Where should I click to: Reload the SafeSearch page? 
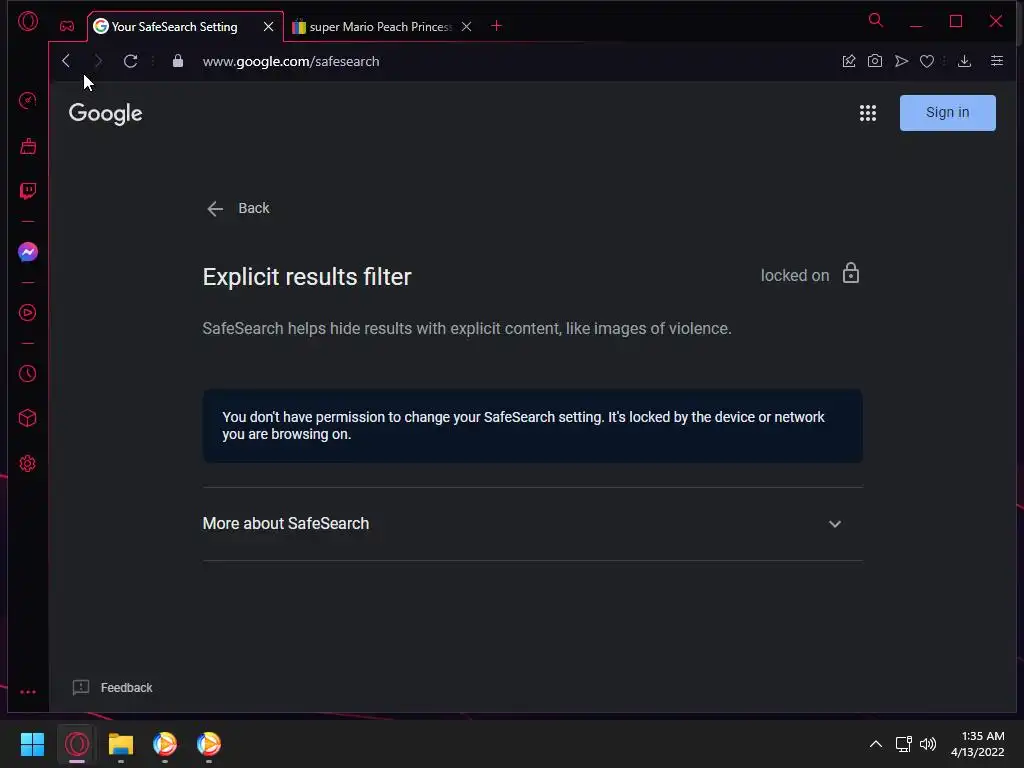[x=131, y=61]
